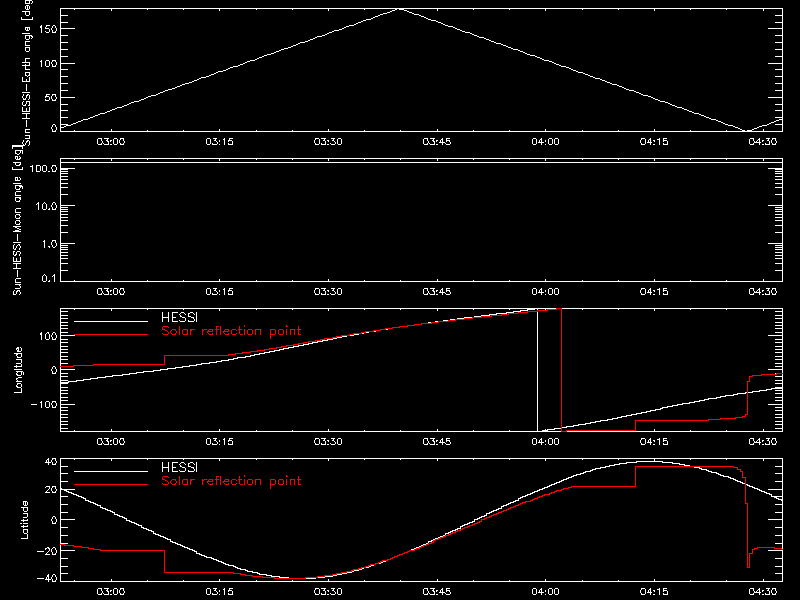Click 03:00 label under Earth angle plot
Image resolution: width=800 pixels, height=600 pixels.
coord(111,142)
